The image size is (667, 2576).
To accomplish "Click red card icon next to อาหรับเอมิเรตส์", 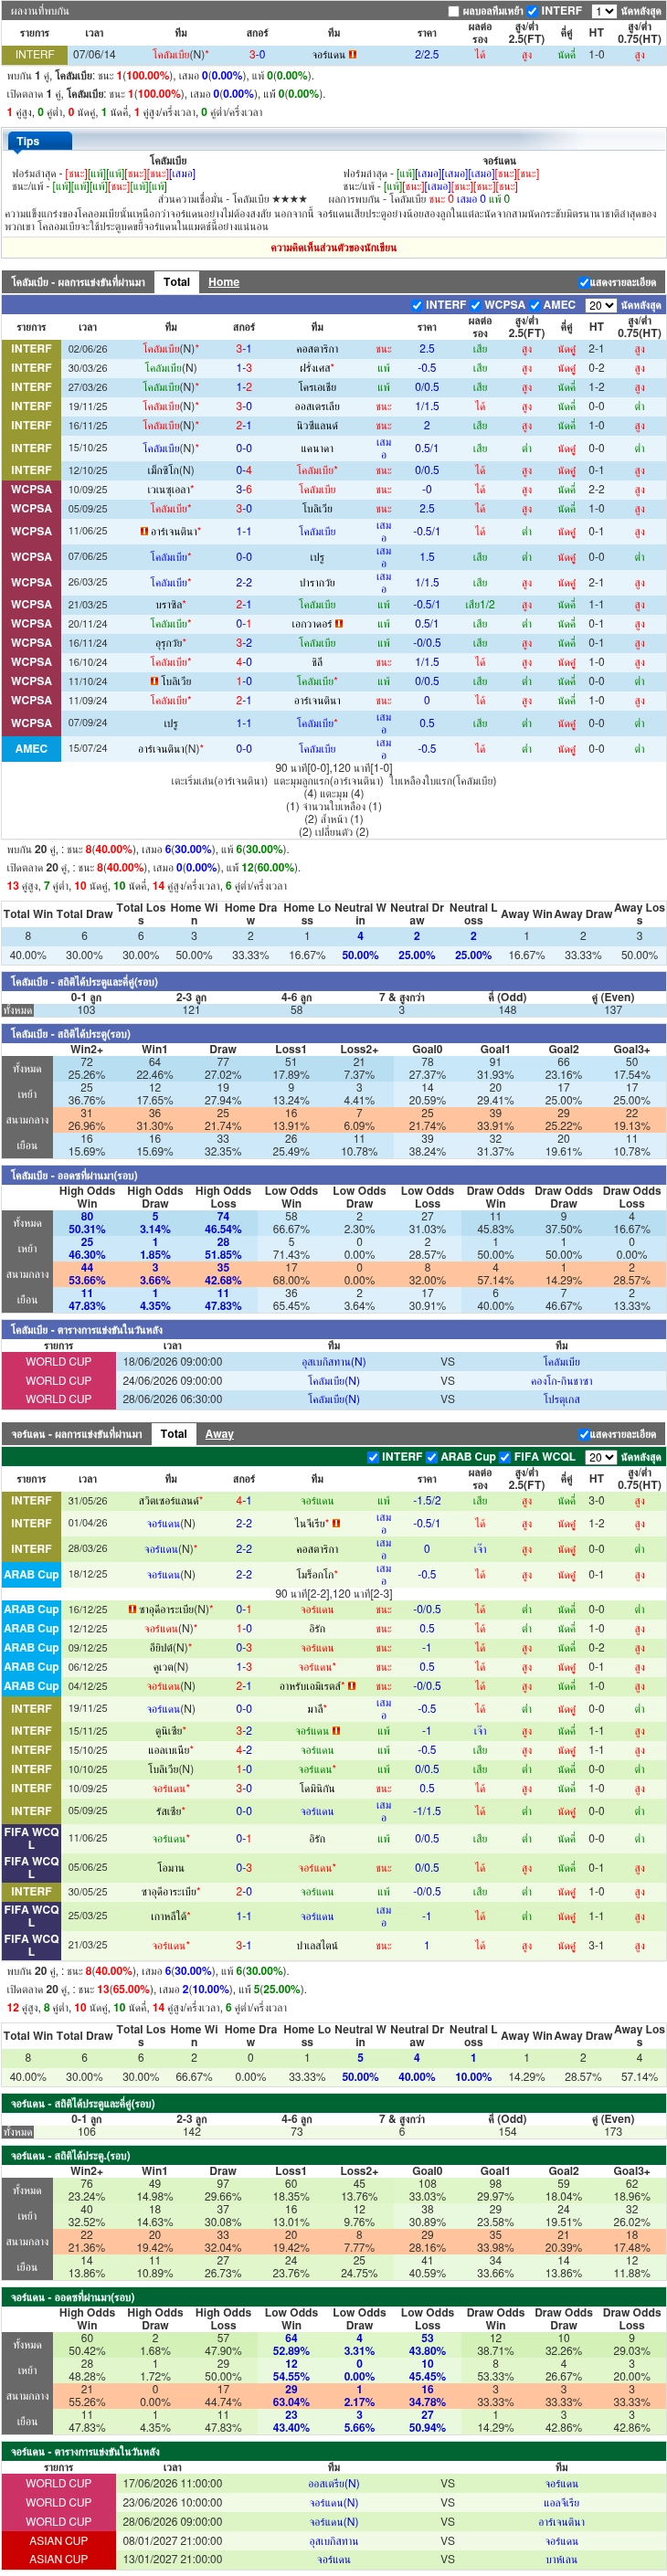I will click(x=351, y=1686).
